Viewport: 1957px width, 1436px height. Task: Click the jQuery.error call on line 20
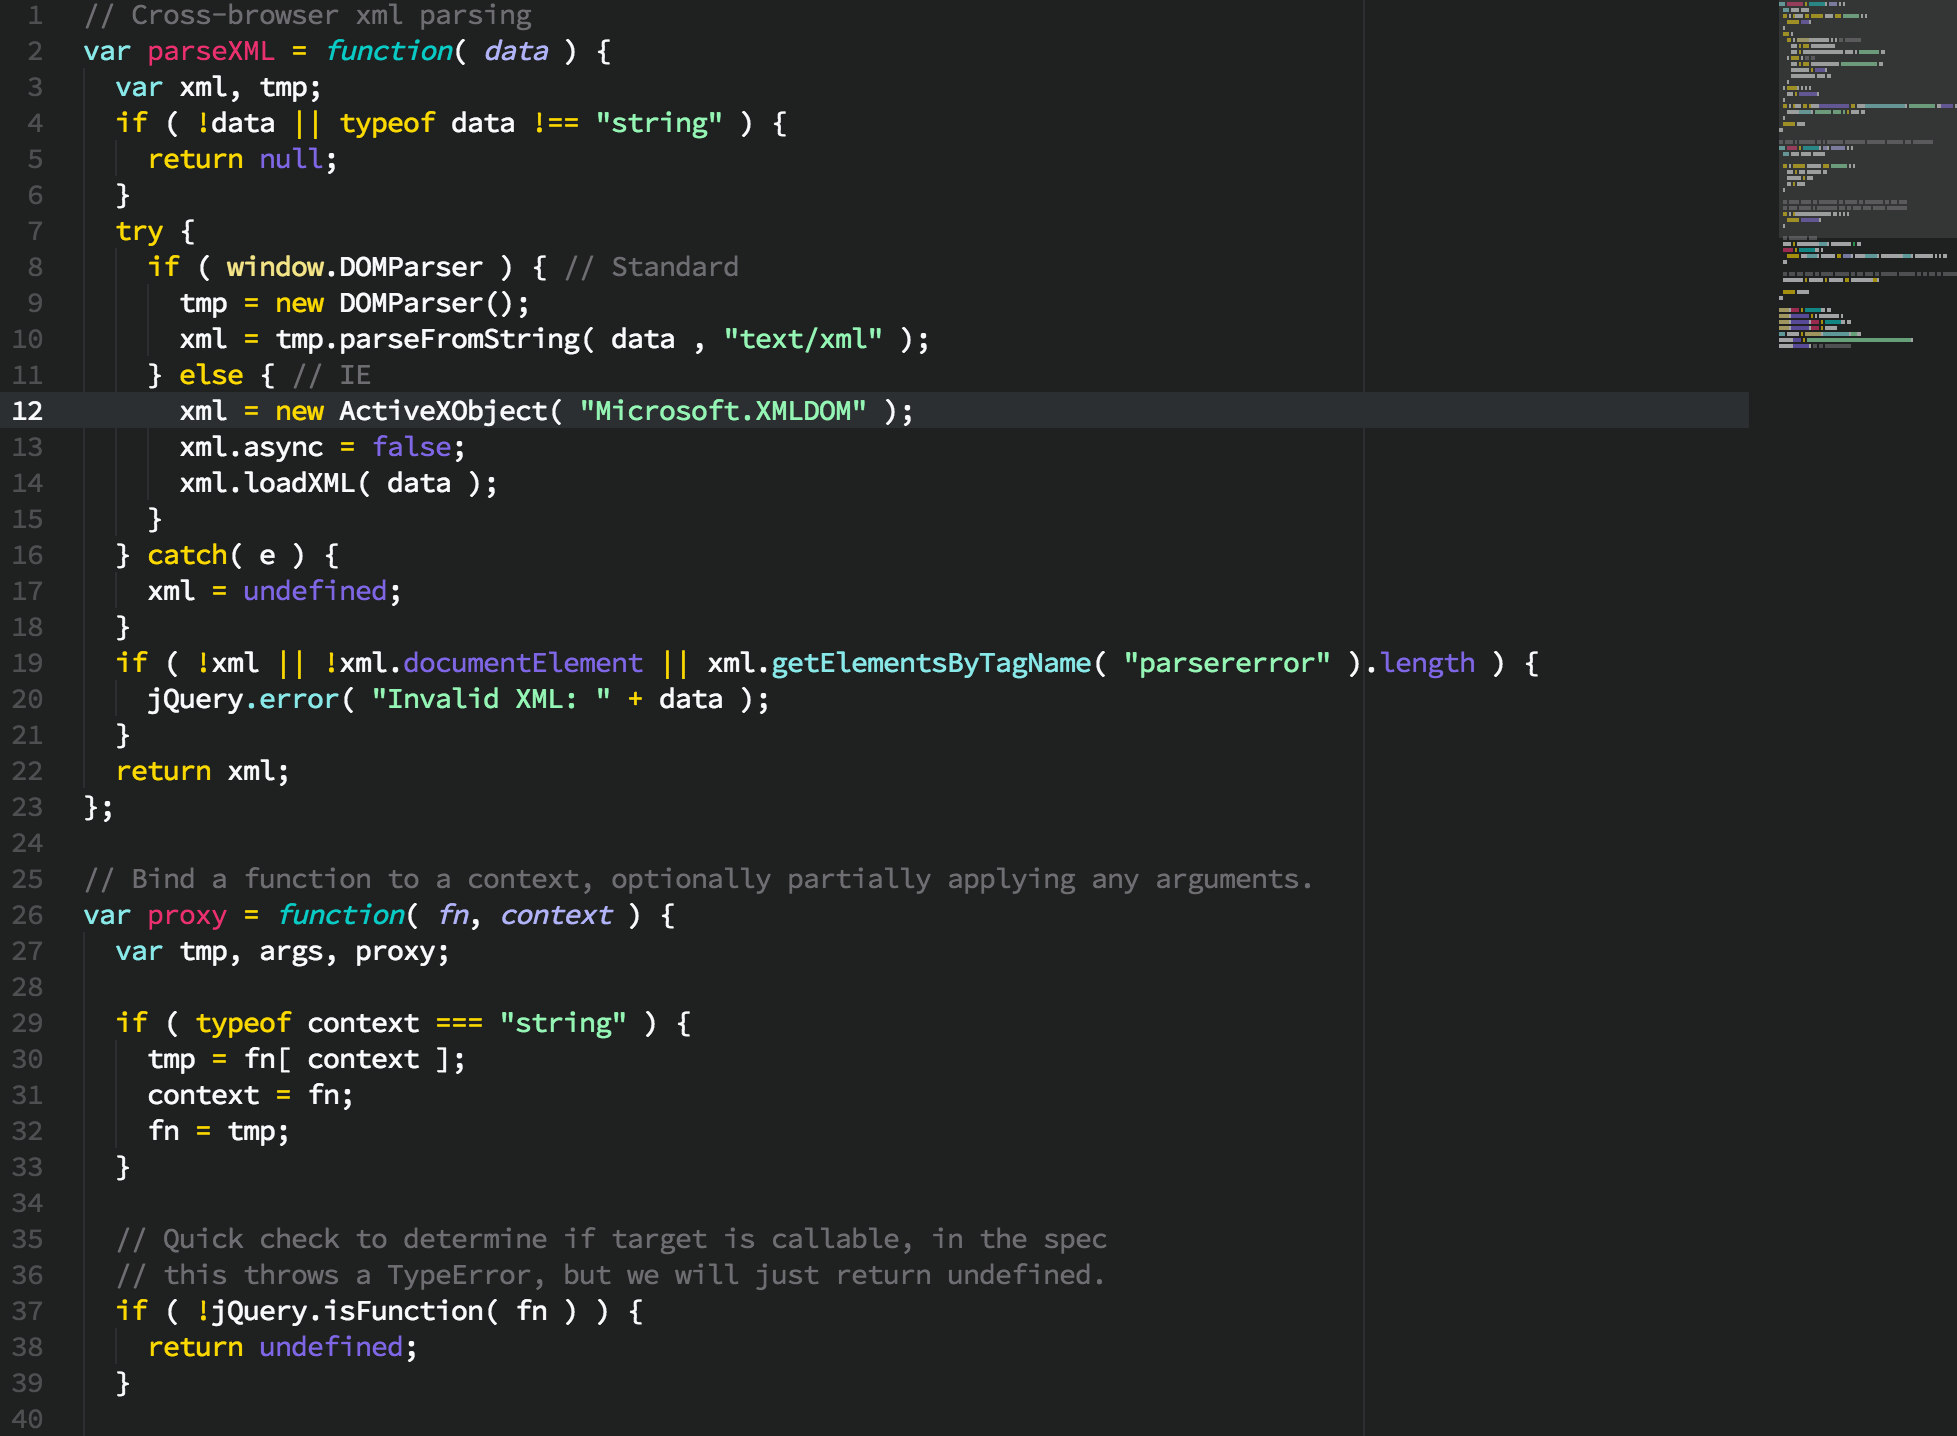pos(243,699)
